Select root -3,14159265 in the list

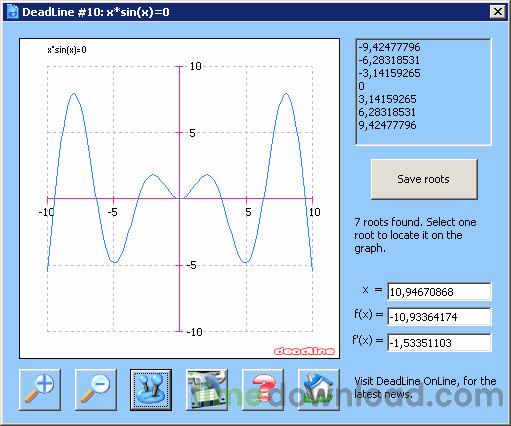[389, 73]
